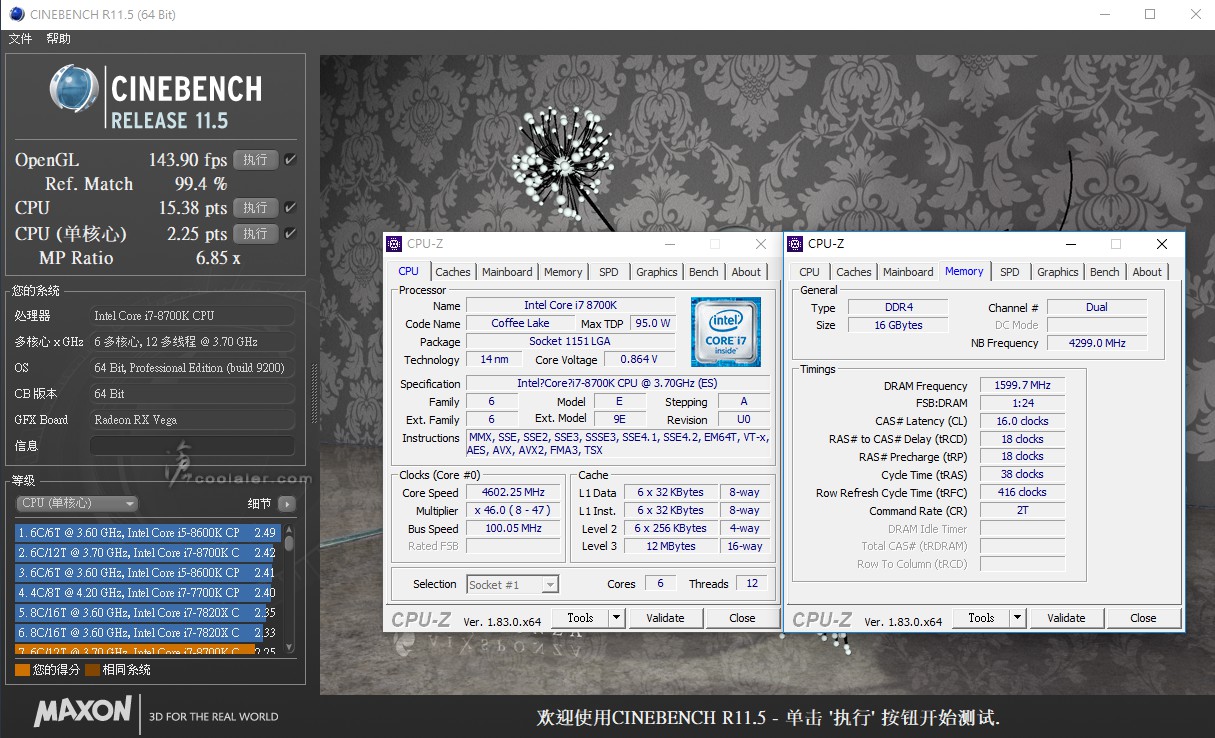Select ranking row 3 with score 2.41
This screenshot has width=1215, height=738.
tap(148, 573)
